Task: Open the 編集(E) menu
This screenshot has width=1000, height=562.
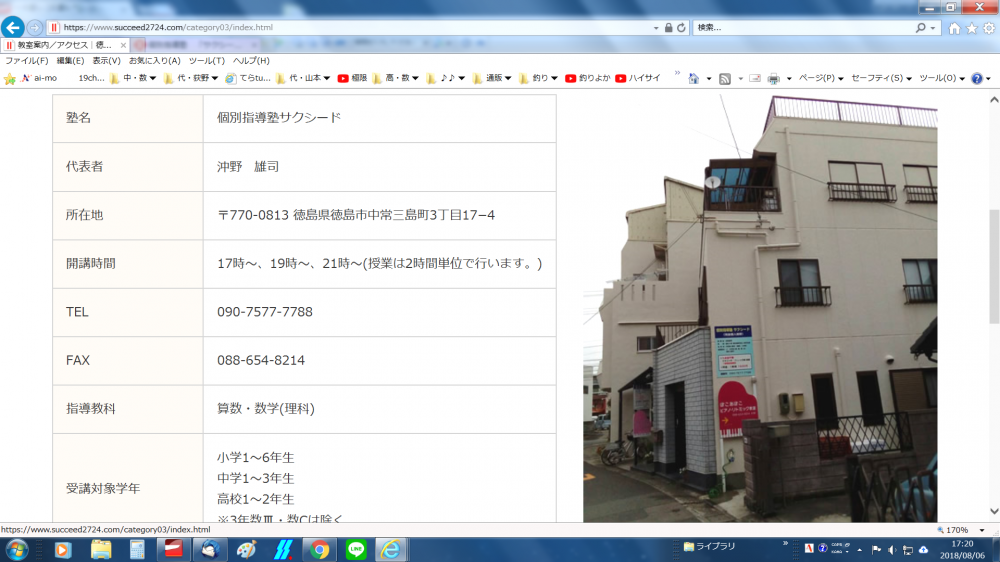Action: pyautogui.click(x=70, y=61)
